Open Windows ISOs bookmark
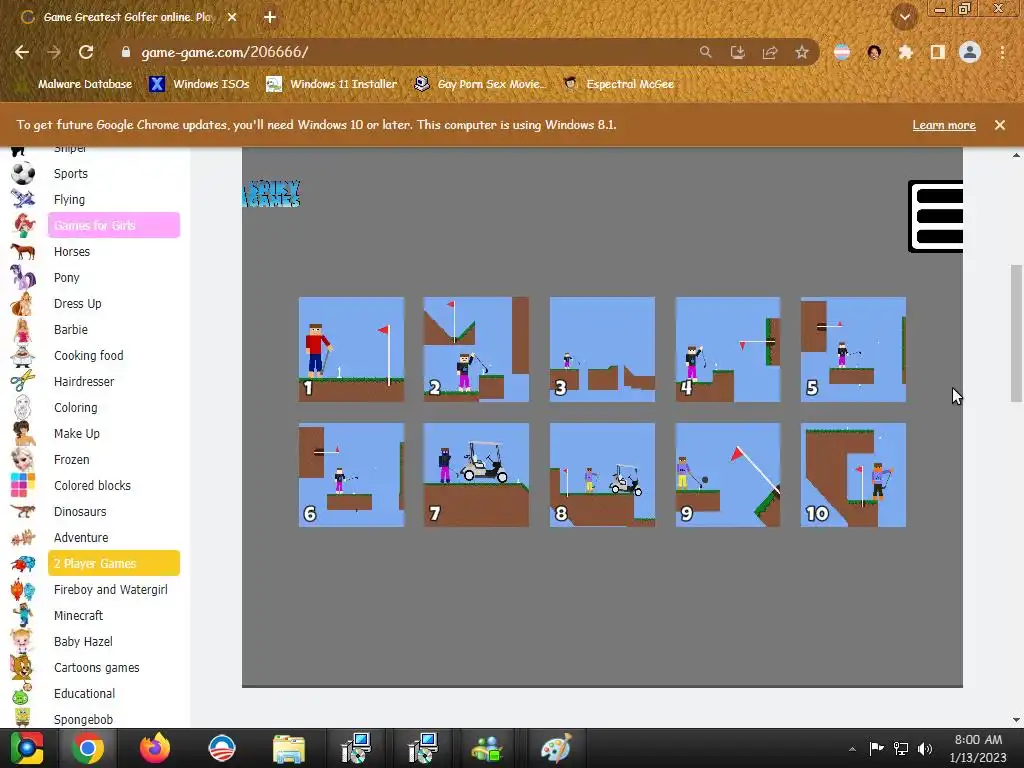The width and height of the screenshot is (1024, 768). [x=199, y=84]
